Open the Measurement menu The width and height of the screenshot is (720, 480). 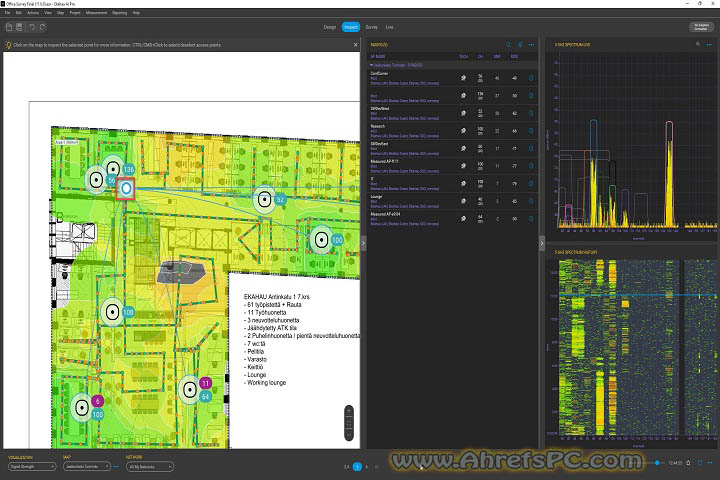pos(96,13)
